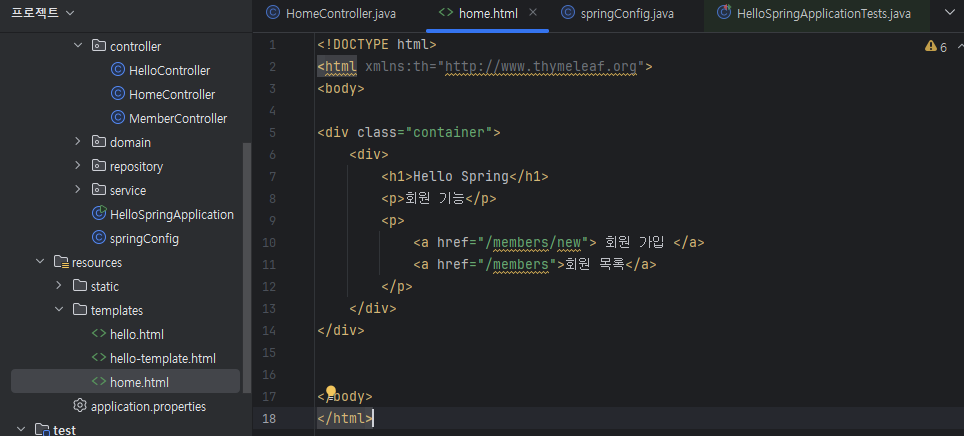Click the closing </html> tag
The image size is (964, 436).
(345, 418)
